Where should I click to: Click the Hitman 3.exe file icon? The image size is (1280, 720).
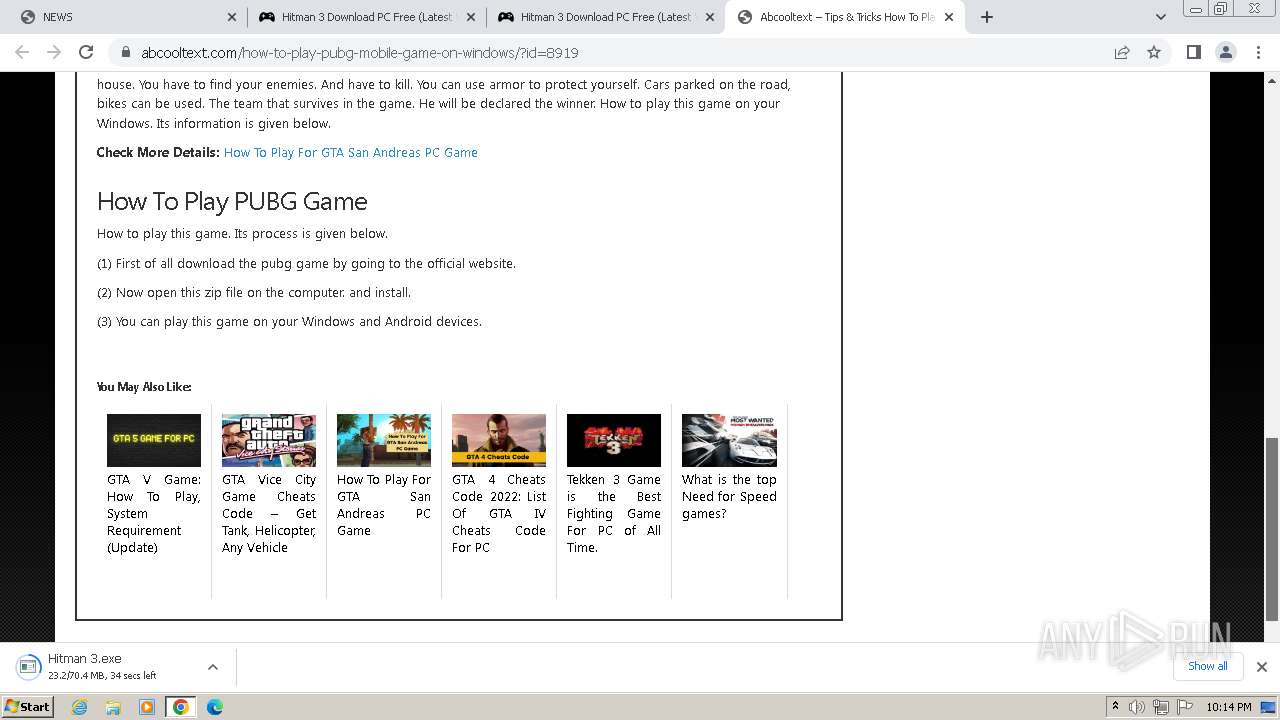[x=29, y=667]
